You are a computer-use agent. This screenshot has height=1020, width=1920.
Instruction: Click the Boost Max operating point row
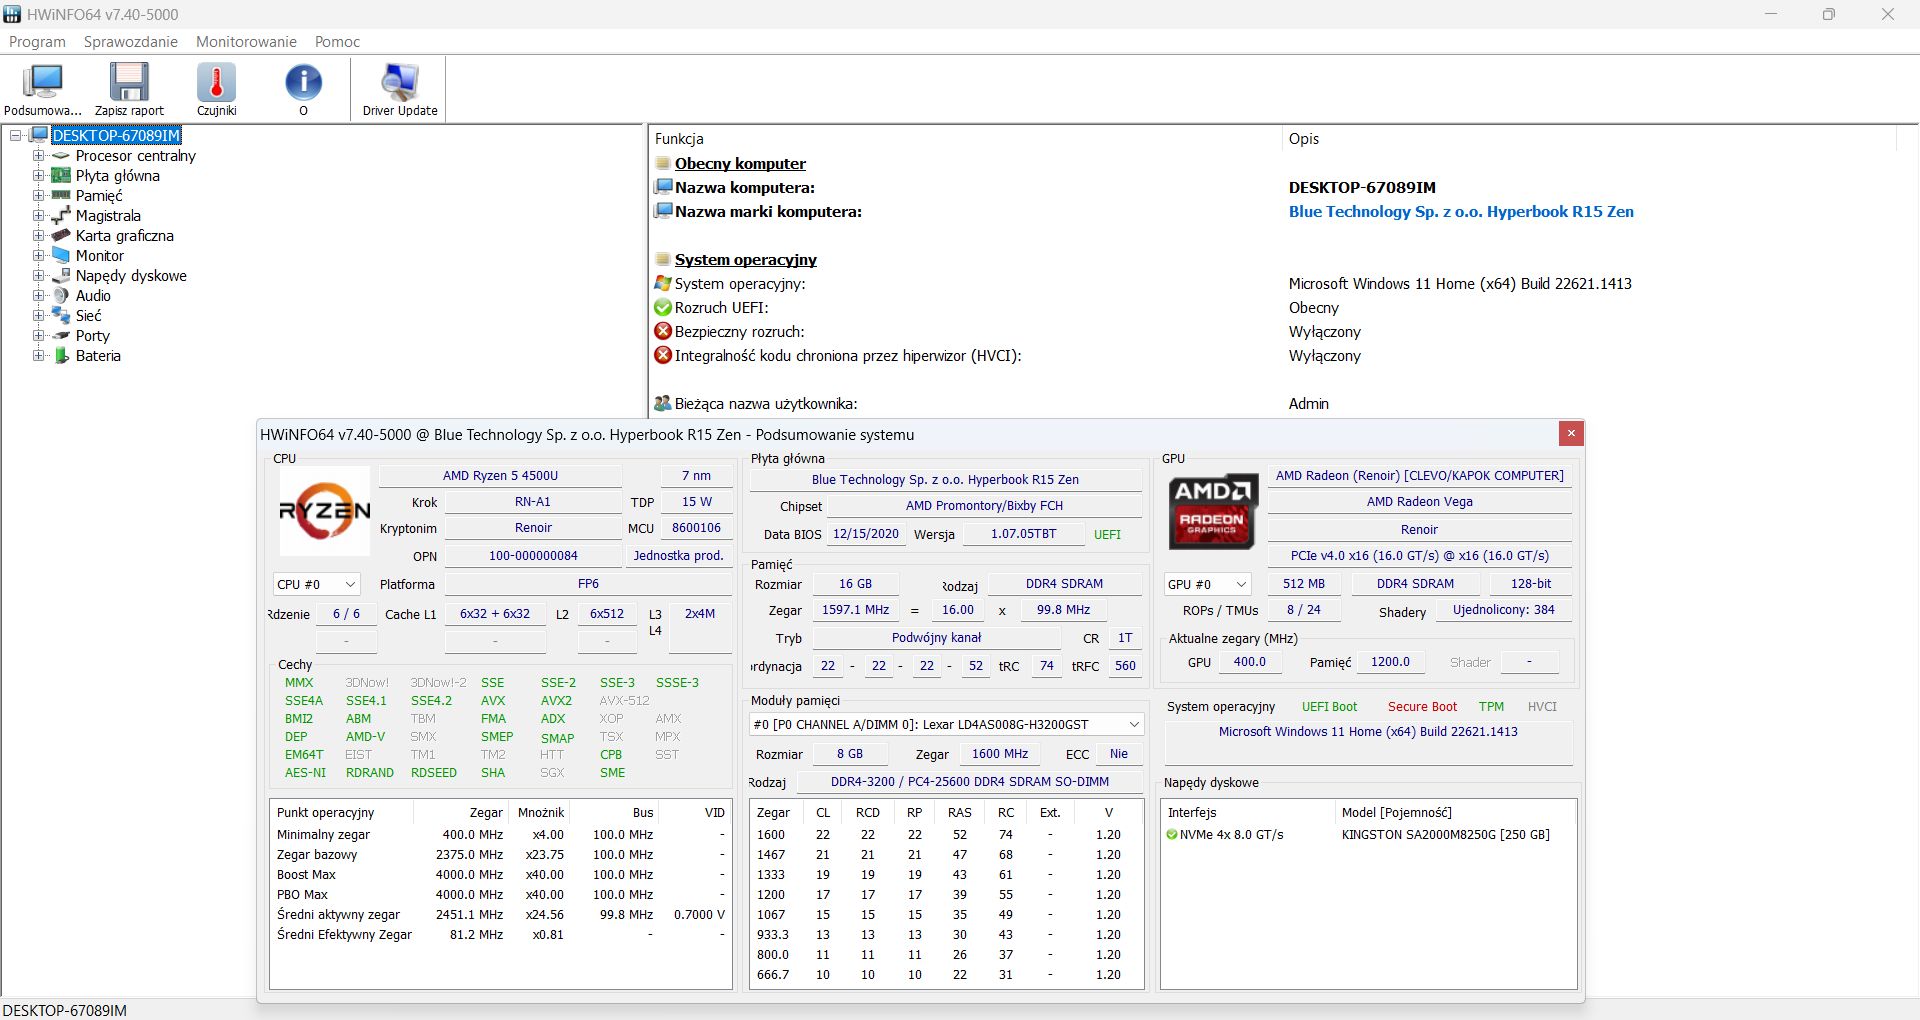click(500, 875)
